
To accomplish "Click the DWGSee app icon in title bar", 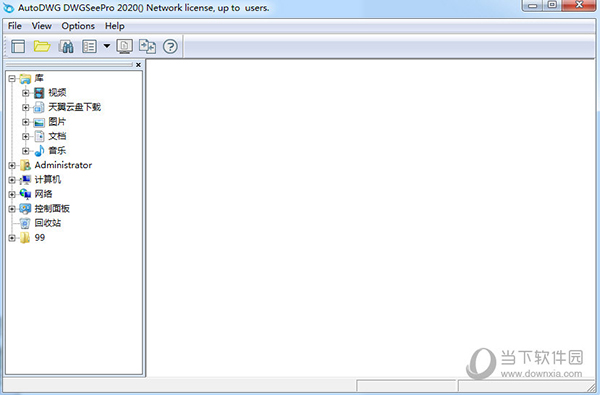I will pyautogui.click(x=8, y=7).
